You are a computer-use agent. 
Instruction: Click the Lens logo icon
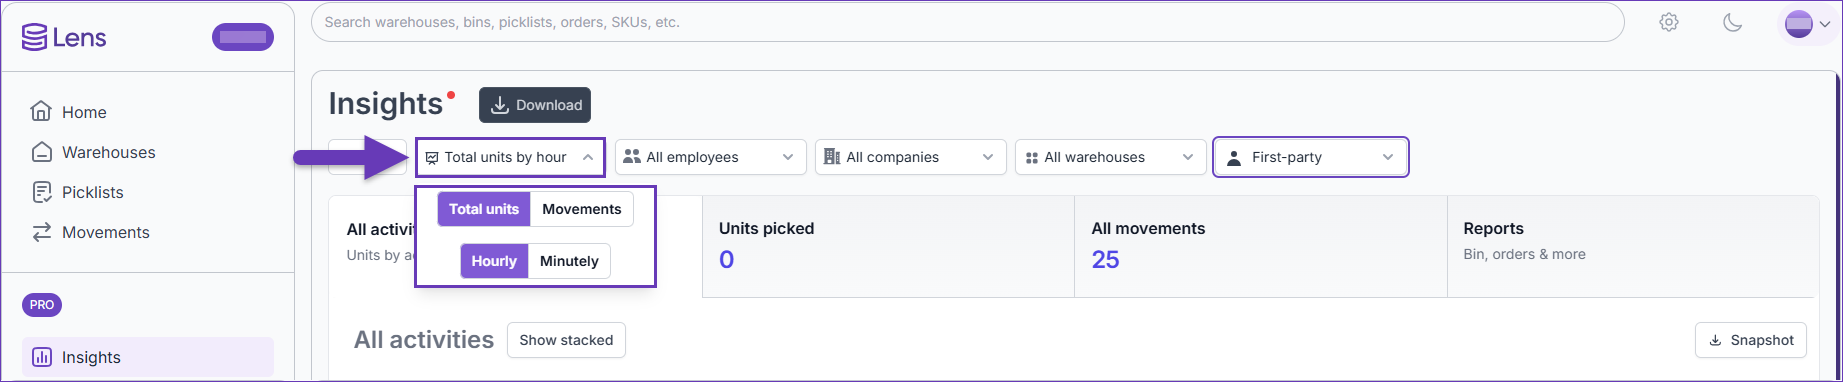point(34,37)
